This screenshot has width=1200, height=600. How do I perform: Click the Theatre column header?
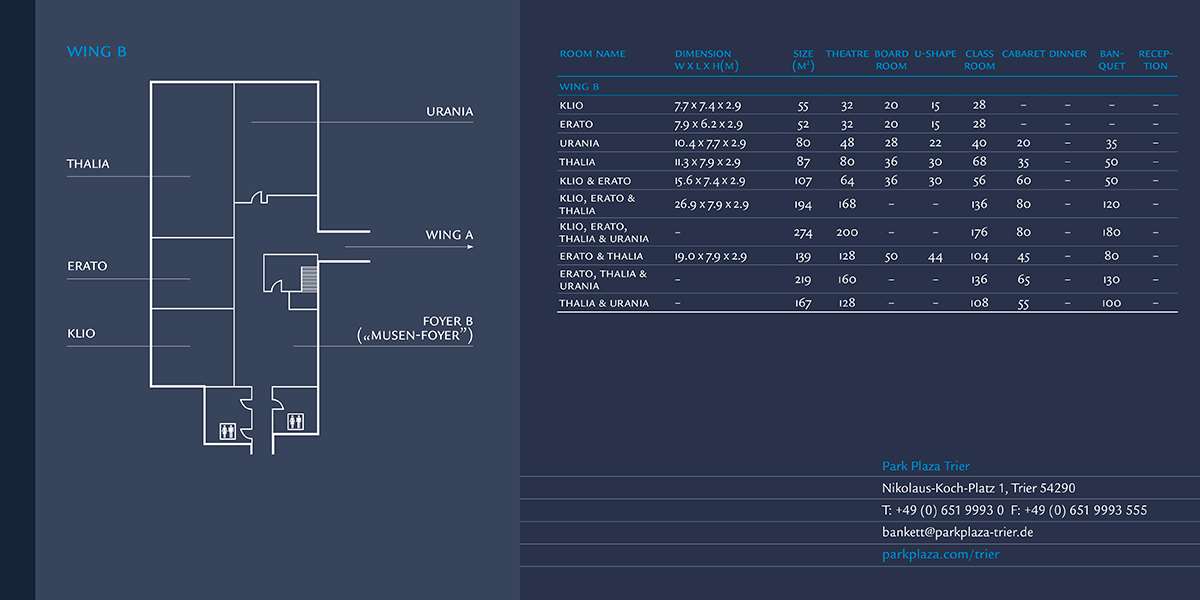pos(847,54)
